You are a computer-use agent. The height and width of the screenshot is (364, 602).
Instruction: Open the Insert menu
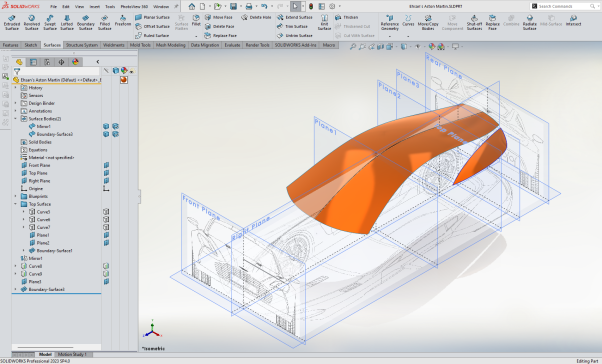click(x=94, y=7)
